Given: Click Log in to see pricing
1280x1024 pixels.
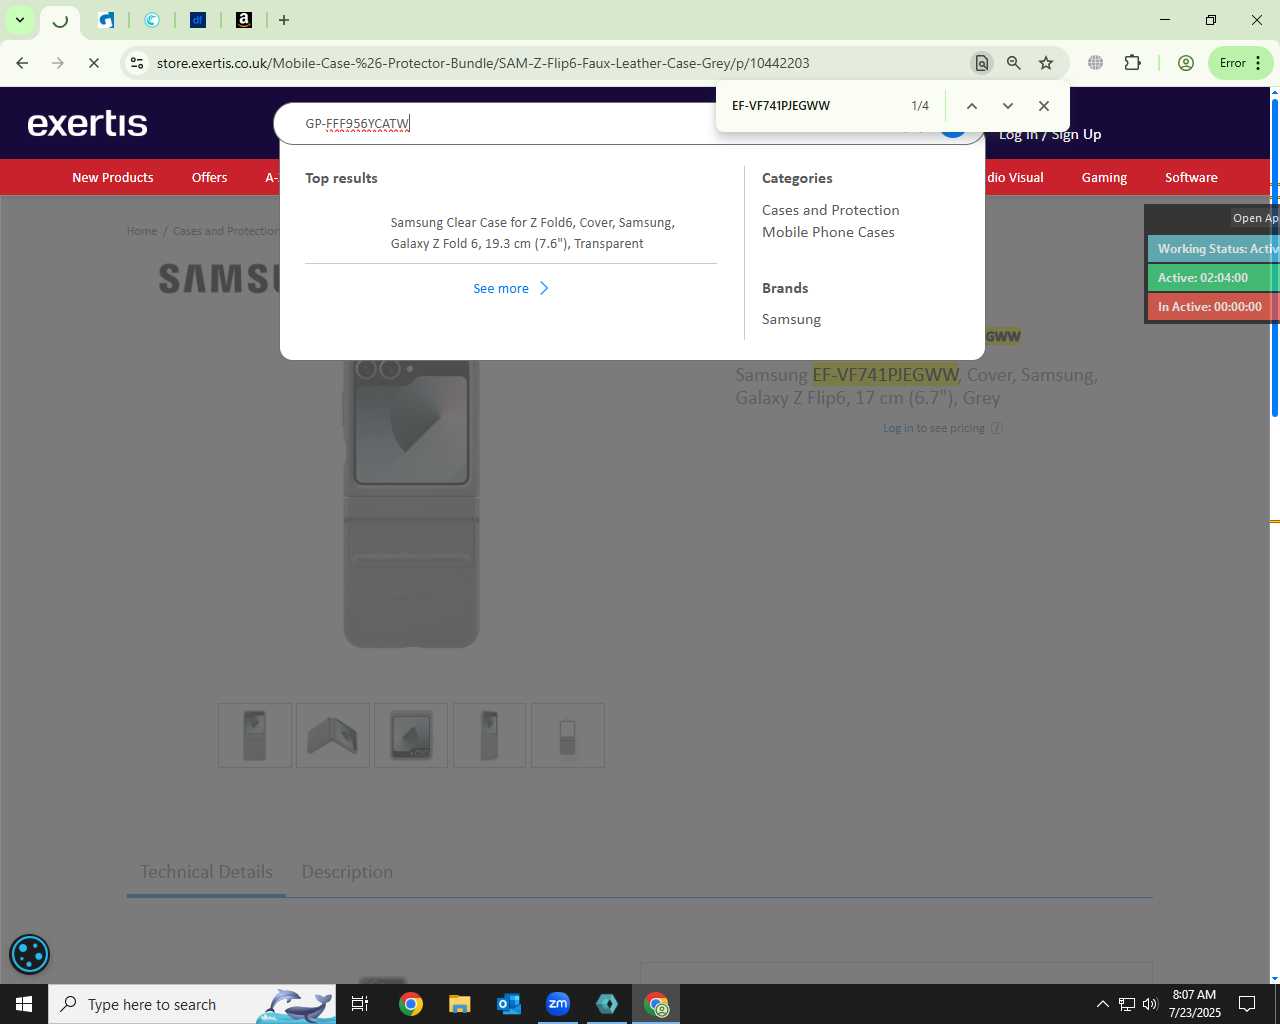Looking at the screenshot, I should 898,428.
